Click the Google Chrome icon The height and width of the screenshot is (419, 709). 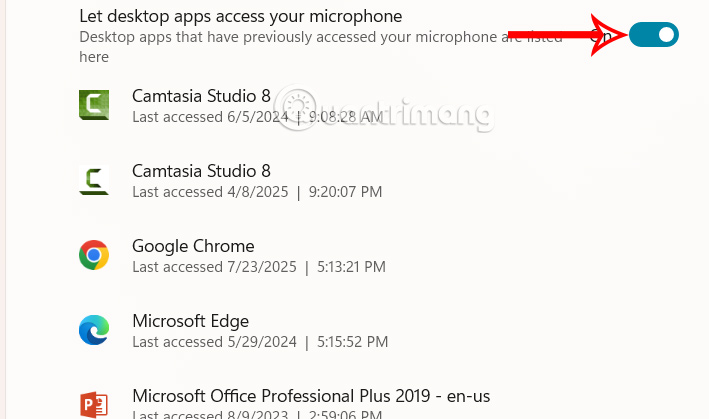[94, 255]
